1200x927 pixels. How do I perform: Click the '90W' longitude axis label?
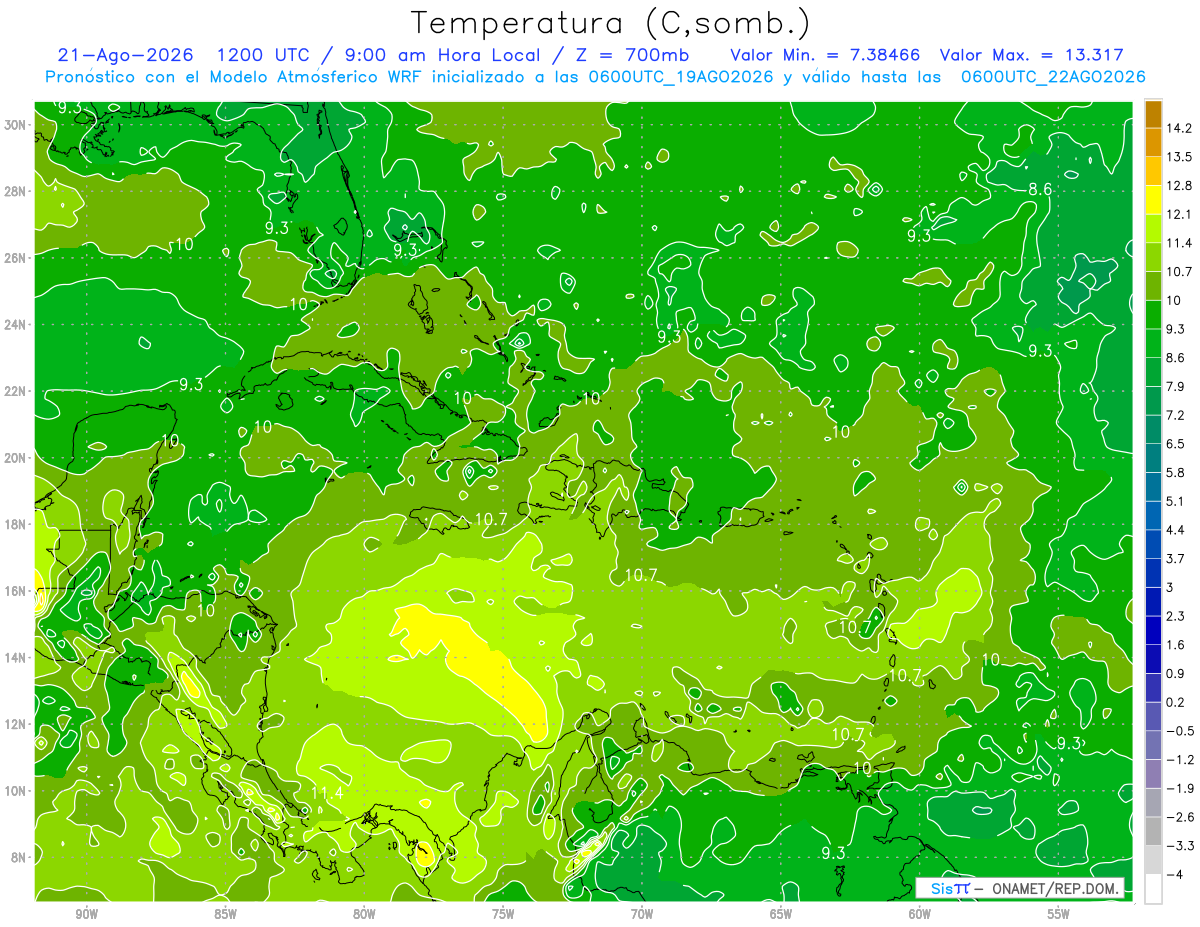coord(86,914)
